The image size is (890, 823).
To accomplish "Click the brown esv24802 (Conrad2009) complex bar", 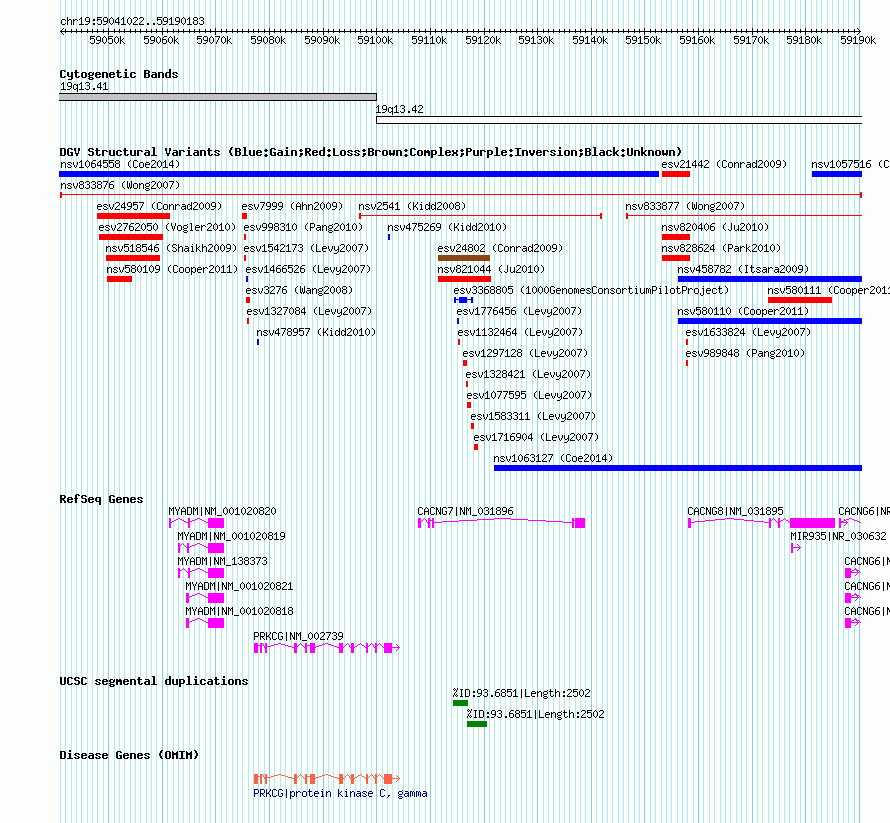I will 464,258.
